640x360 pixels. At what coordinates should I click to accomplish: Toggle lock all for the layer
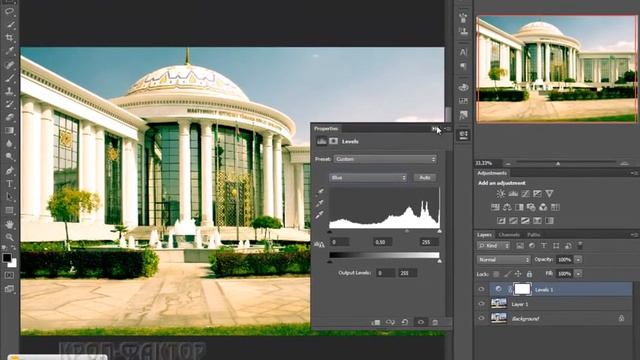529,274
